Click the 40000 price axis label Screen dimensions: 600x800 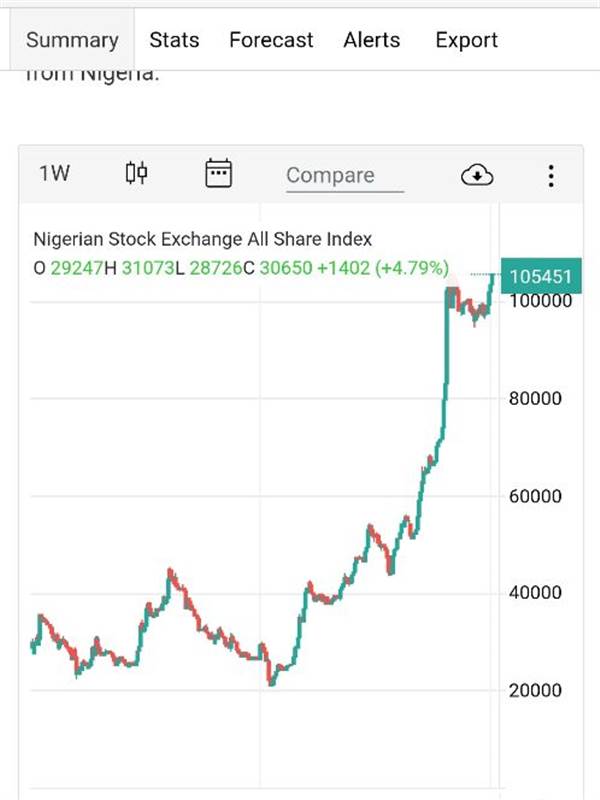535,593
